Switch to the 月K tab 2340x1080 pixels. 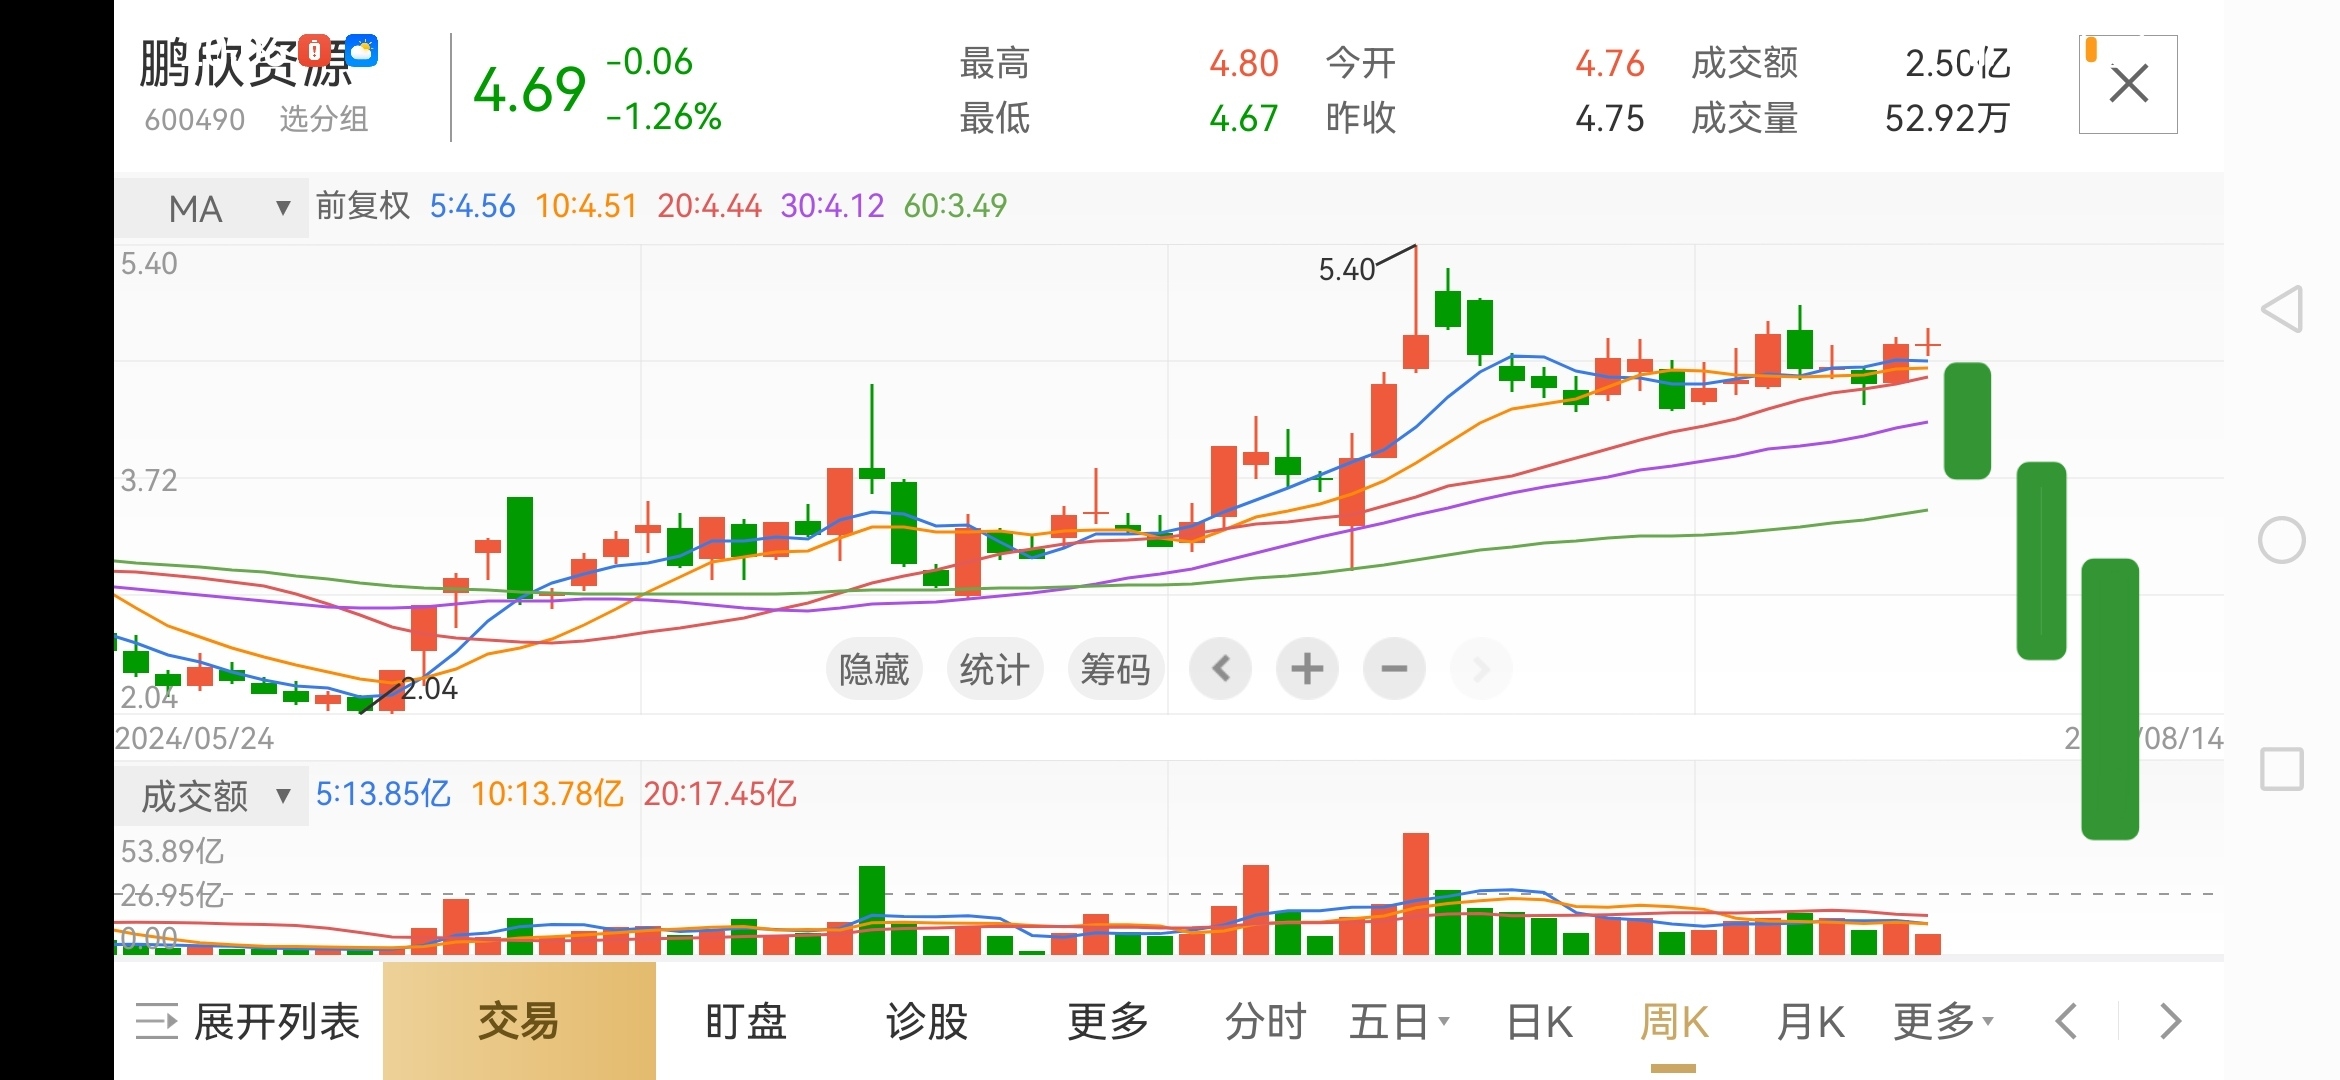click(x=1811, y=1022)
